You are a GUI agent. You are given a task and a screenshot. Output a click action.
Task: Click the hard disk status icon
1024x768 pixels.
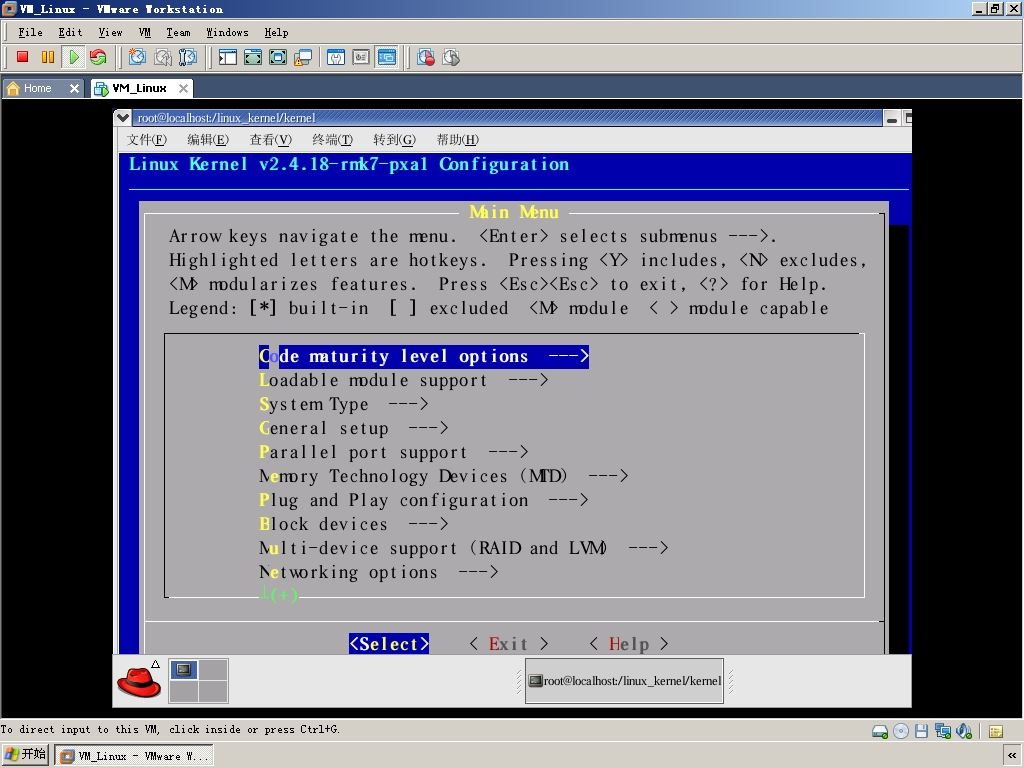(x=880, y=731)
